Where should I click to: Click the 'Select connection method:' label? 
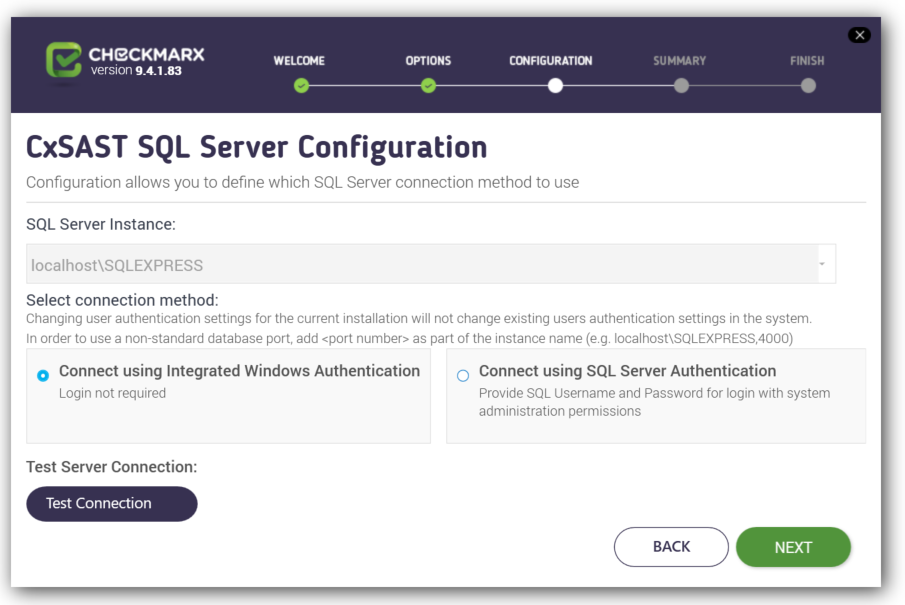click(122, 300)
